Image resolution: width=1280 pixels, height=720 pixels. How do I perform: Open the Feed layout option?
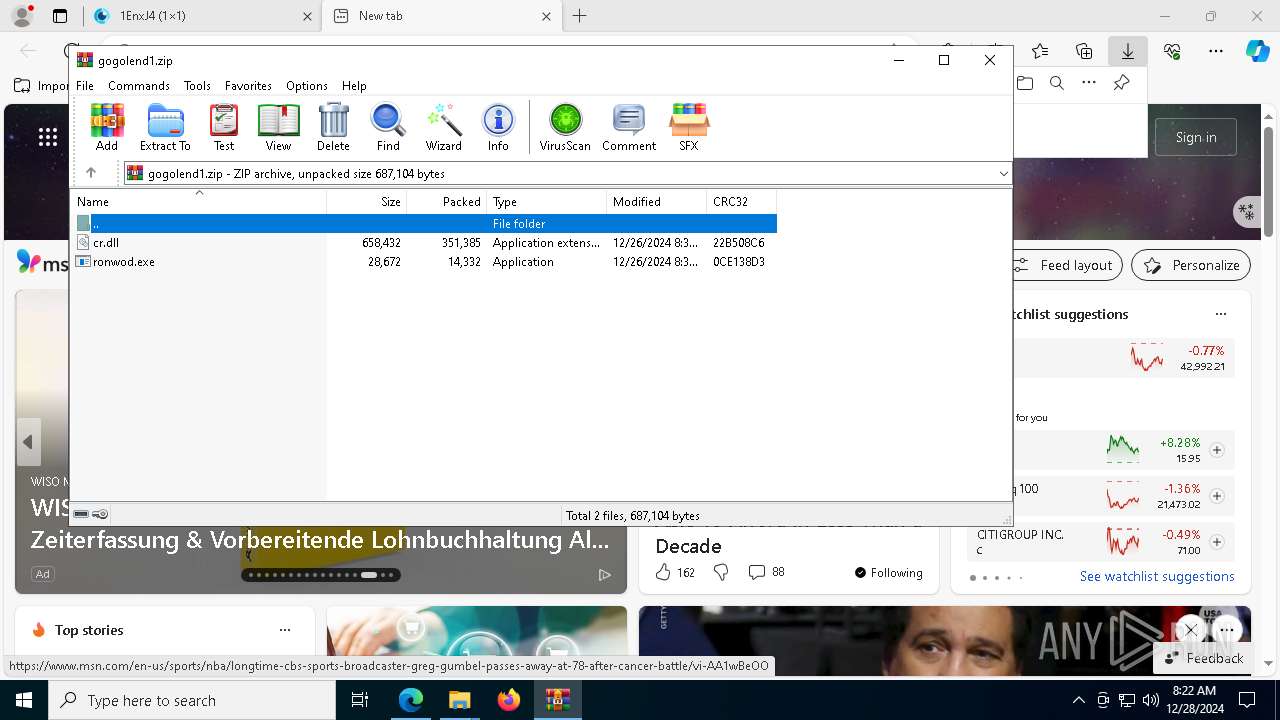click(1066, 265)
